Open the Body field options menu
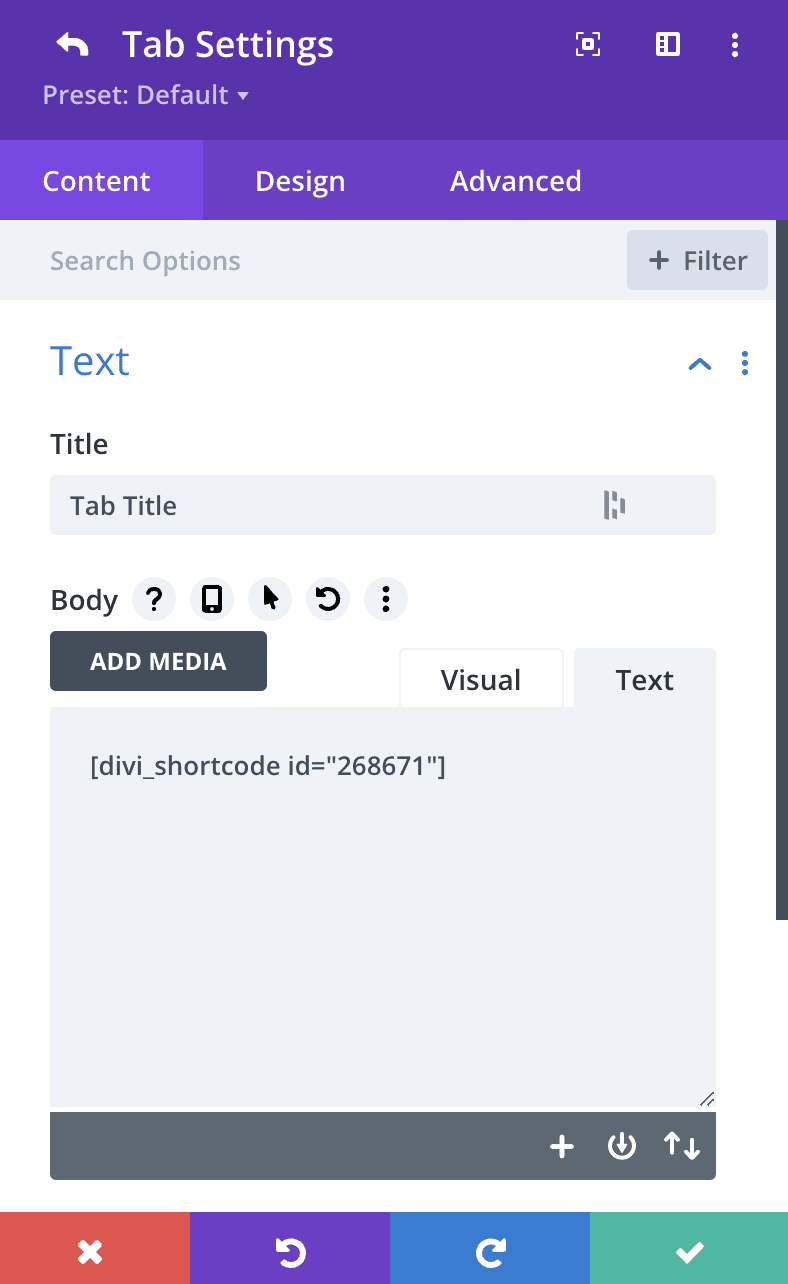This screenshot has width=788, height=1284. pos(385,598)
